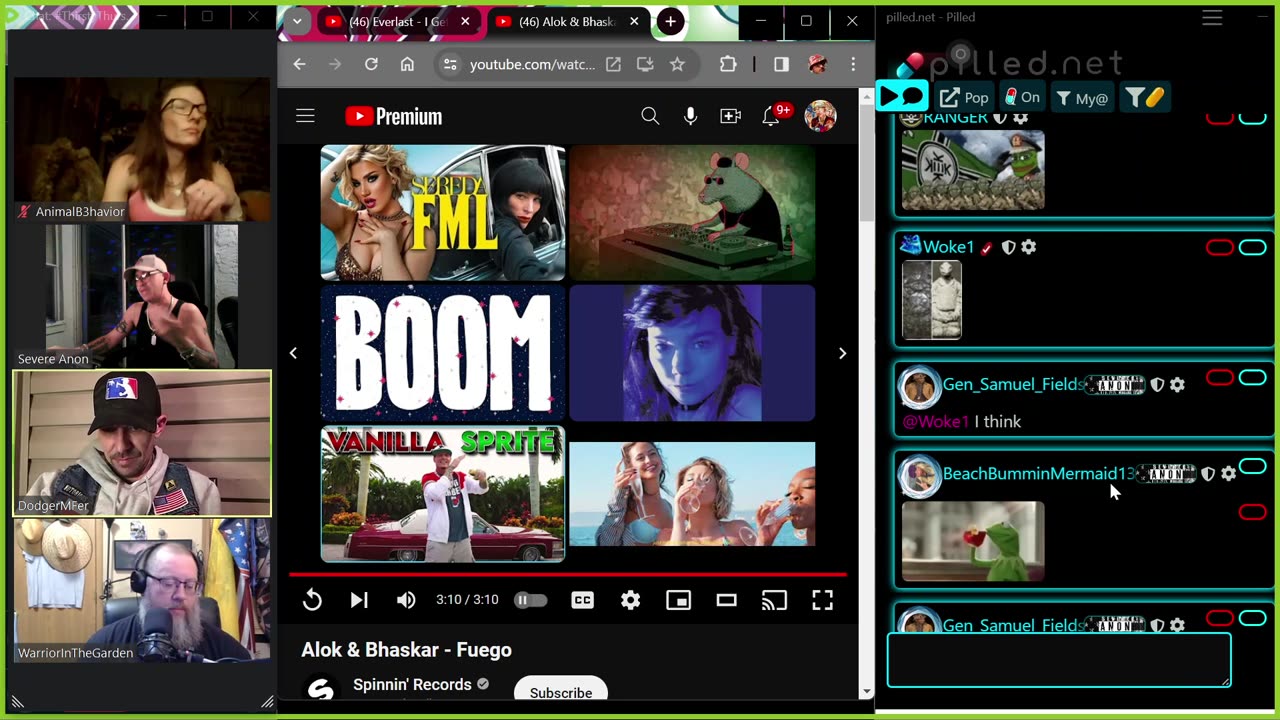This screenshot has width=1280, height=720.
Task: Close the Everlast tab
Action: point(465,21)
